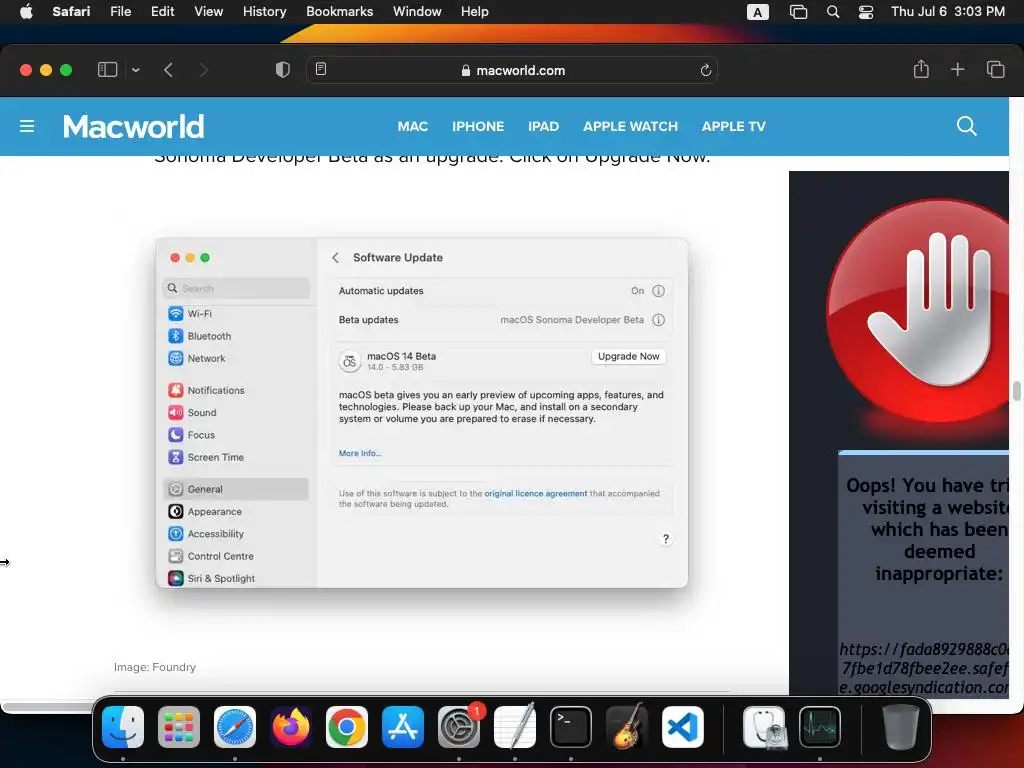Screen dimensions: 1024x768
Task: Open Finder from the Dock
Action: 123,727
